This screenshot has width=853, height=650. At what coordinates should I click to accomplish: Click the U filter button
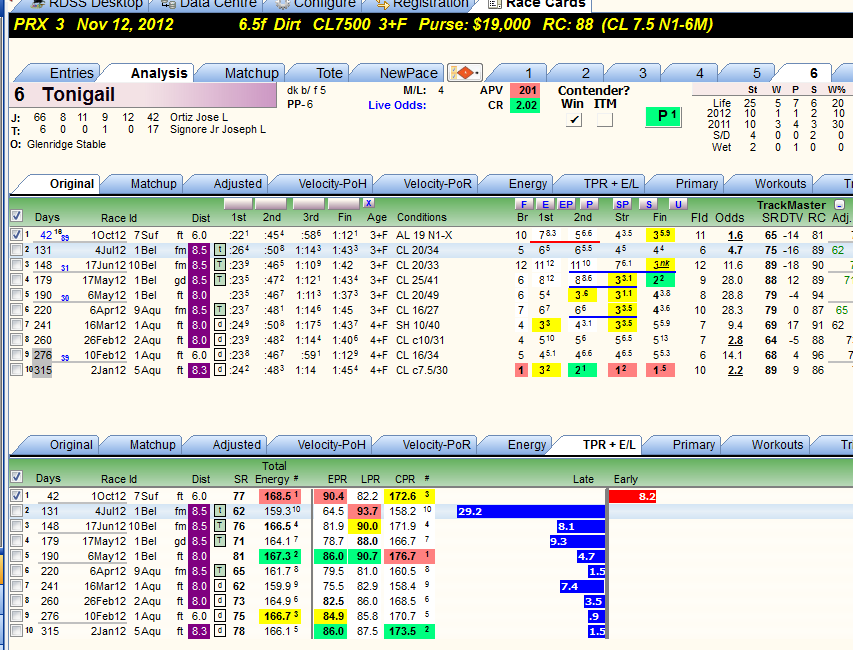click(x=678, y=204)
